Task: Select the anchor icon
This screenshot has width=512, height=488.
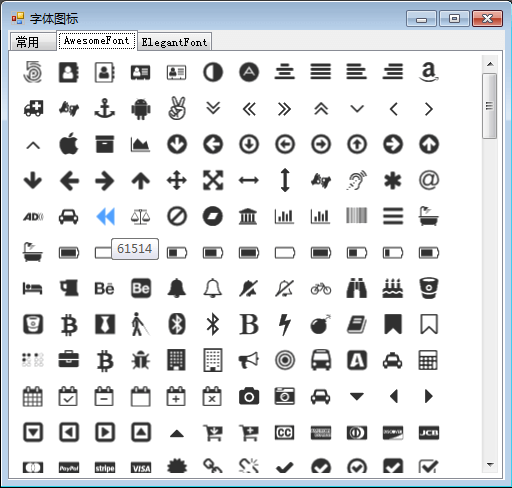Action: [105, 108]
